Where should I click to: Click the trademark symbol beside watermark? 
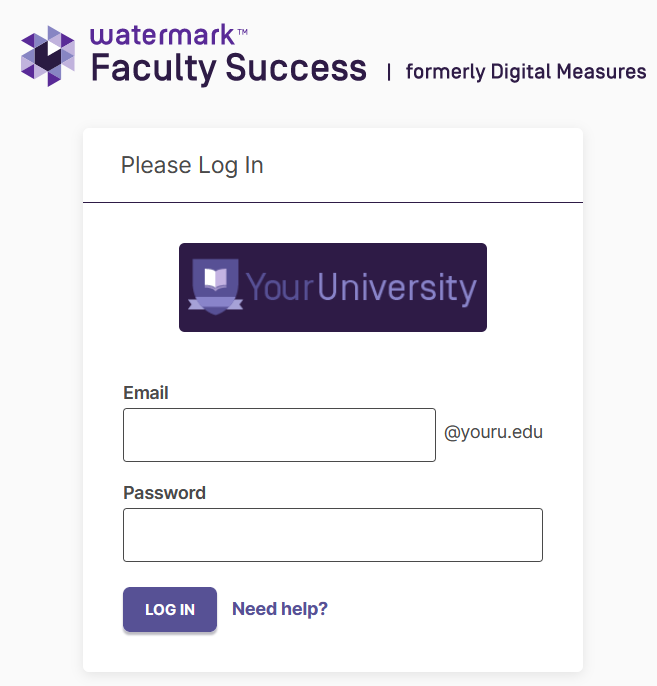[243, 32]
